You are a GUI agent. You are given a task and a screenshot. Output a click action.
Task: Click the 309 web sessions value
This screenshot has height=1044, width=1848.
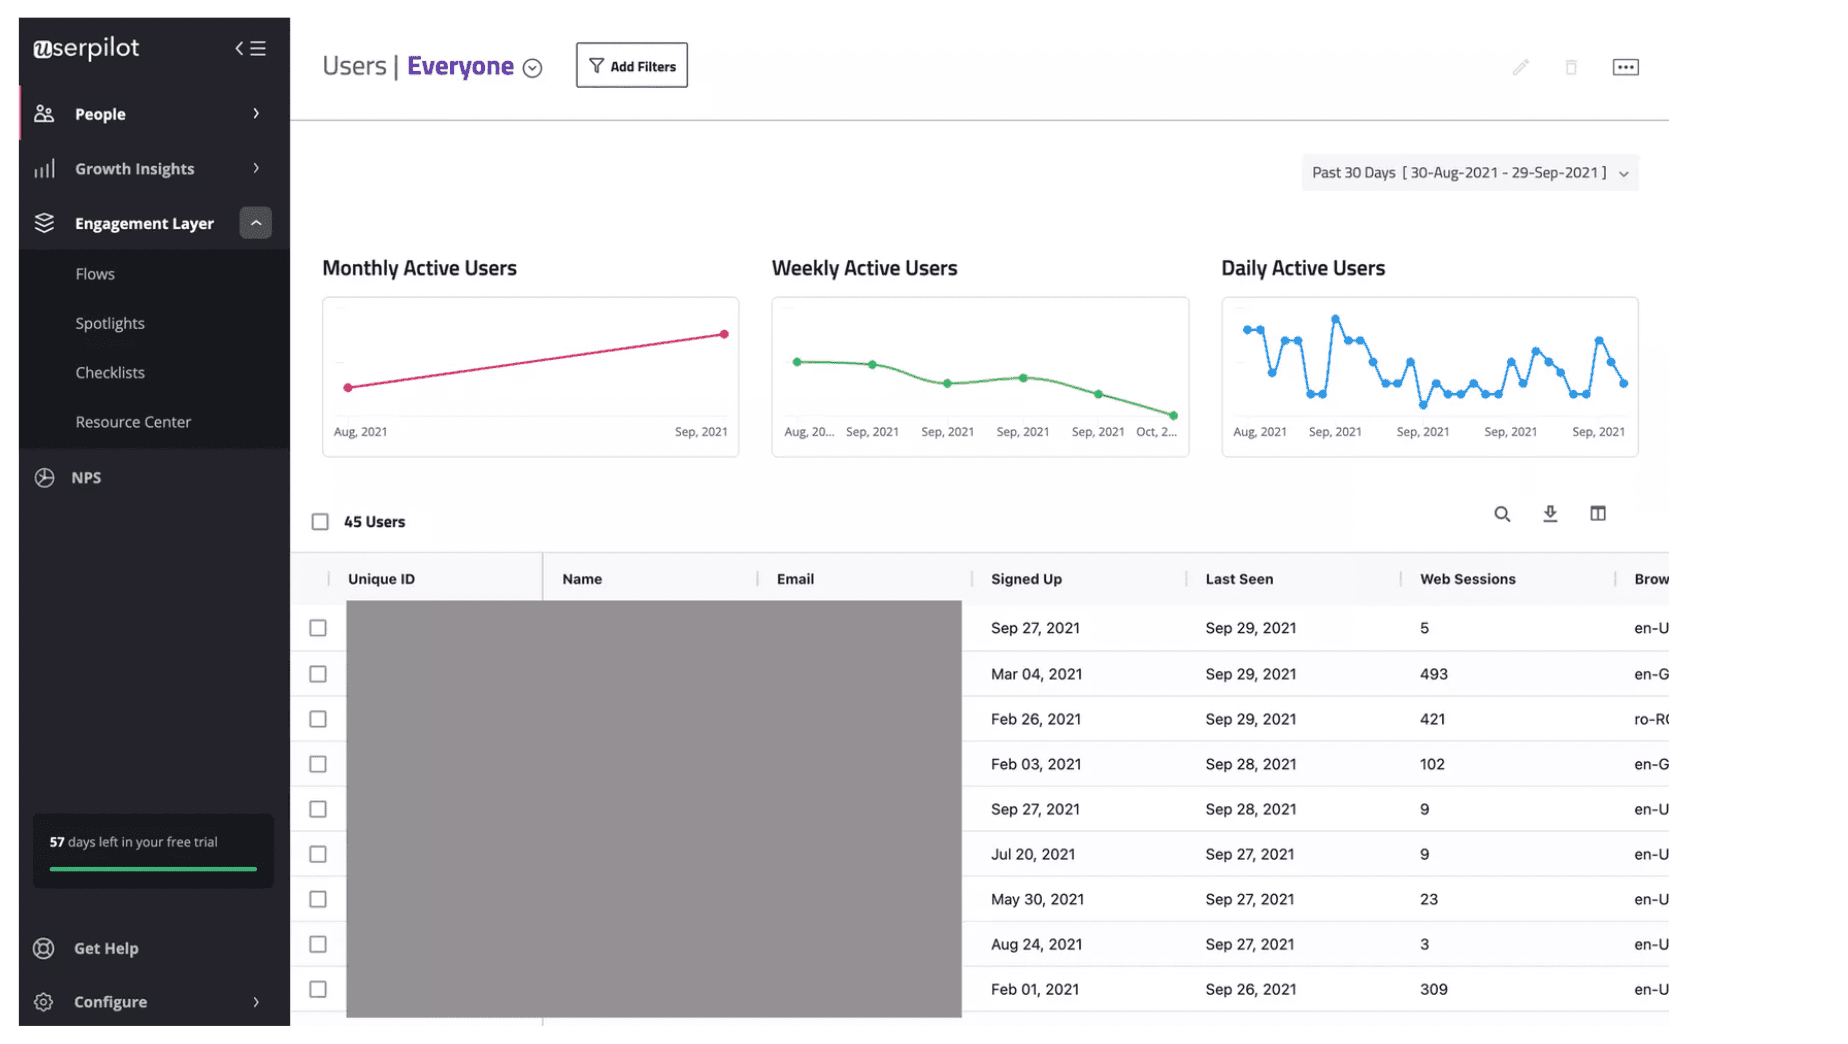tap(1434, 990)
